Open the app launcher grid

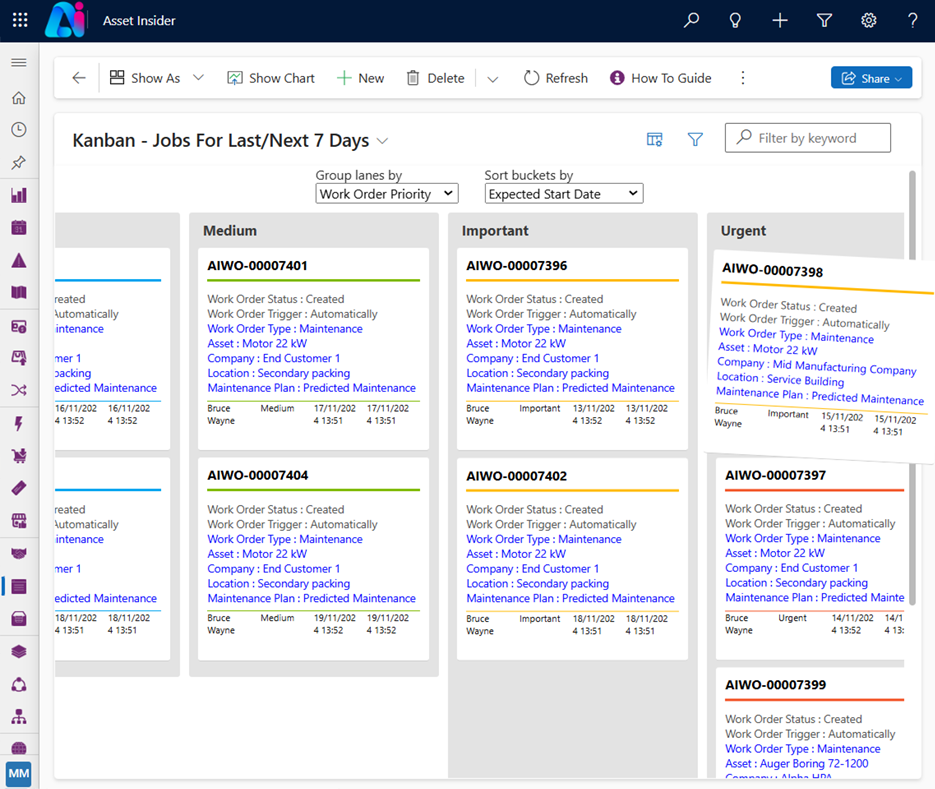coord(20,20)
